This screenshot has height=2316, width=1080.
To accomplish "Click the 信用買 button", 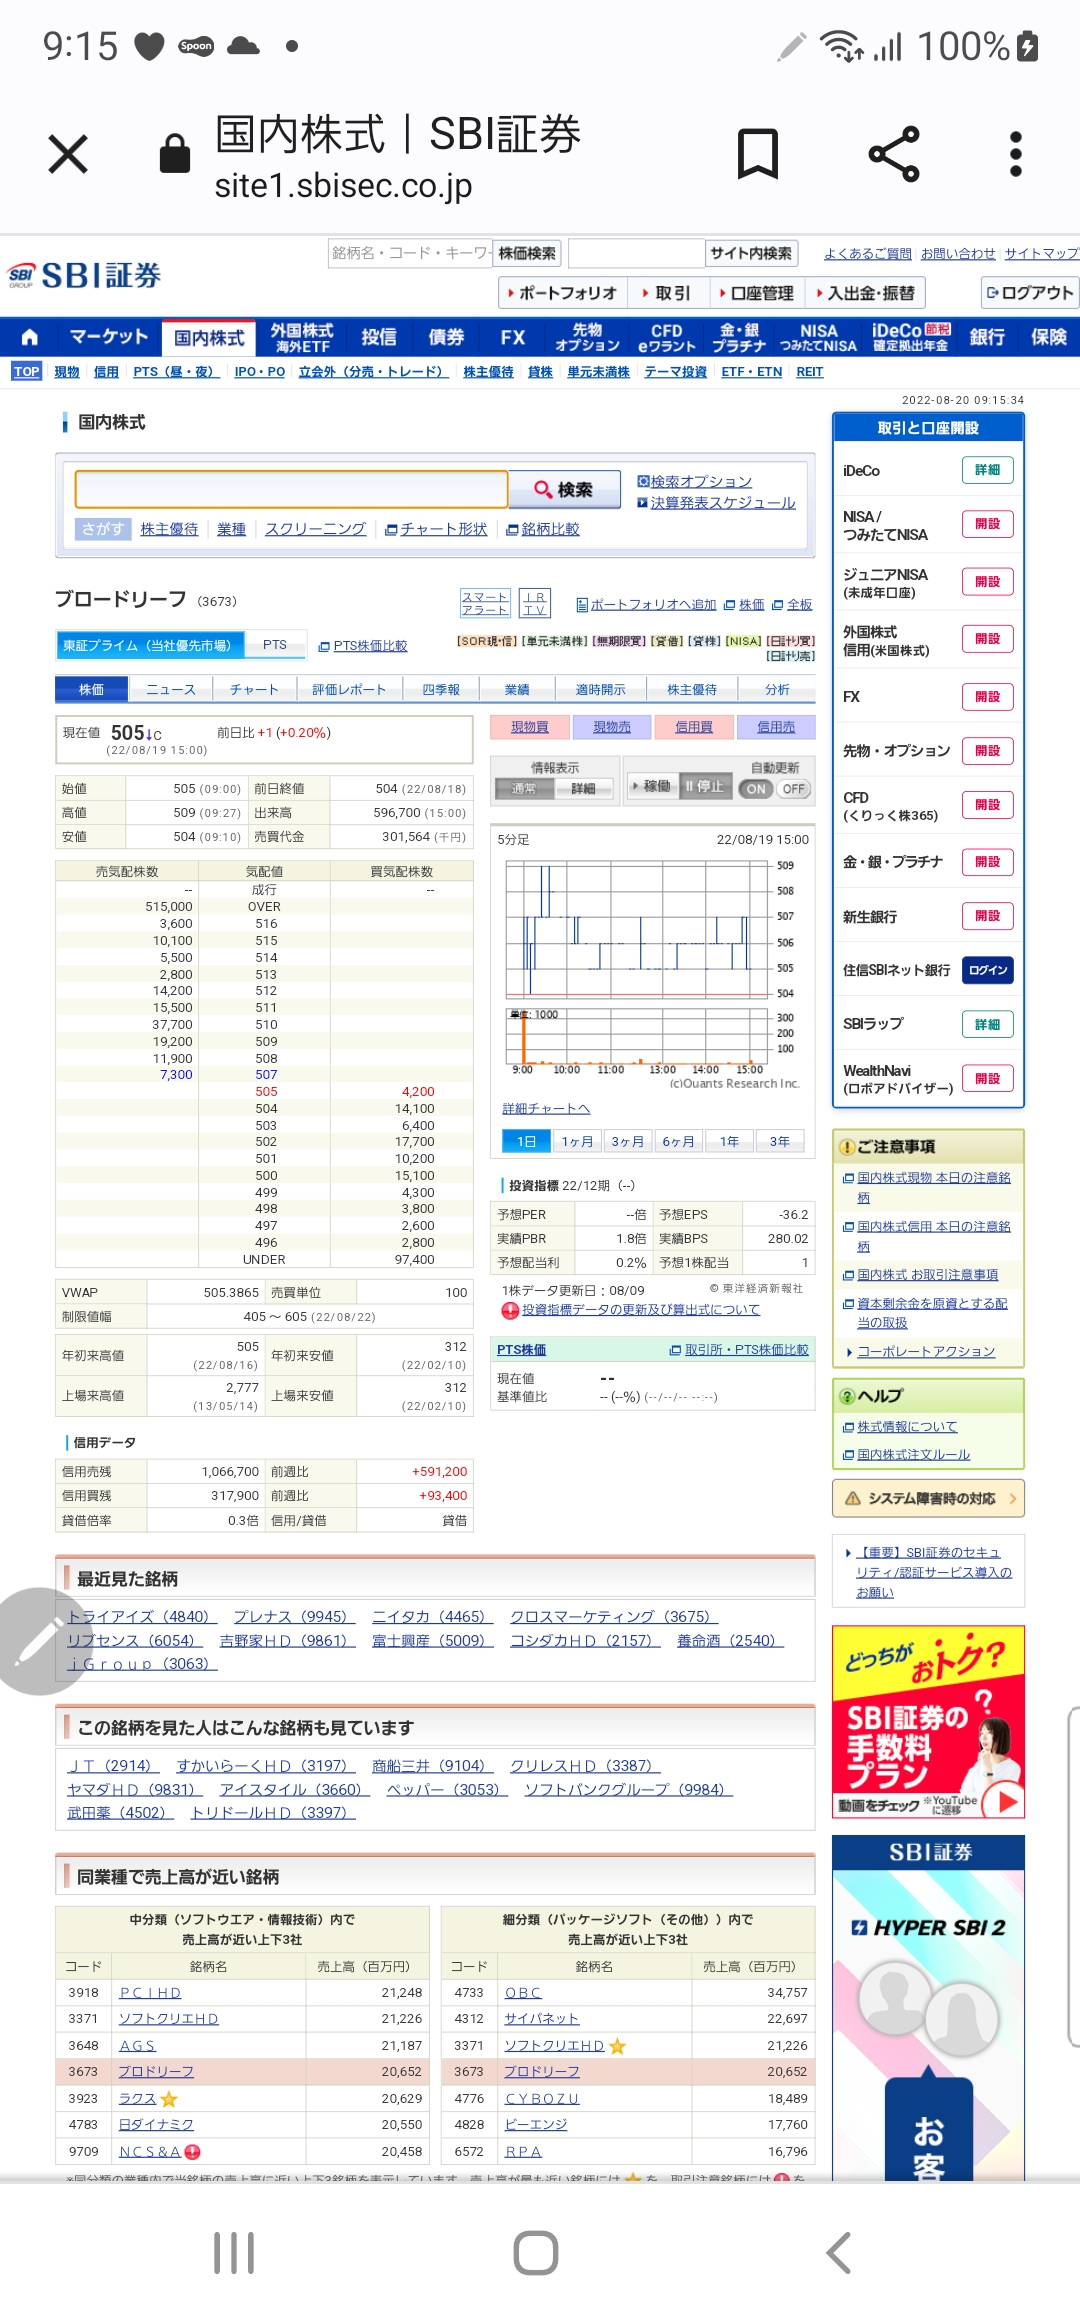I will click(x=694, y=727).
